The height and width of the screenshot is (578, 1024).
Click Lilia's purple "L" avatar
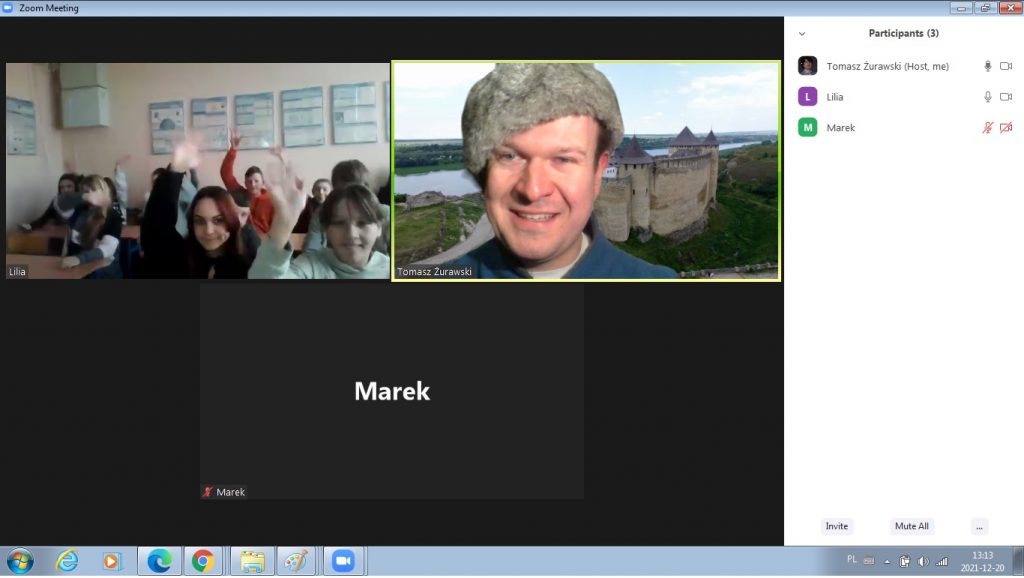(x=807, y=97)
